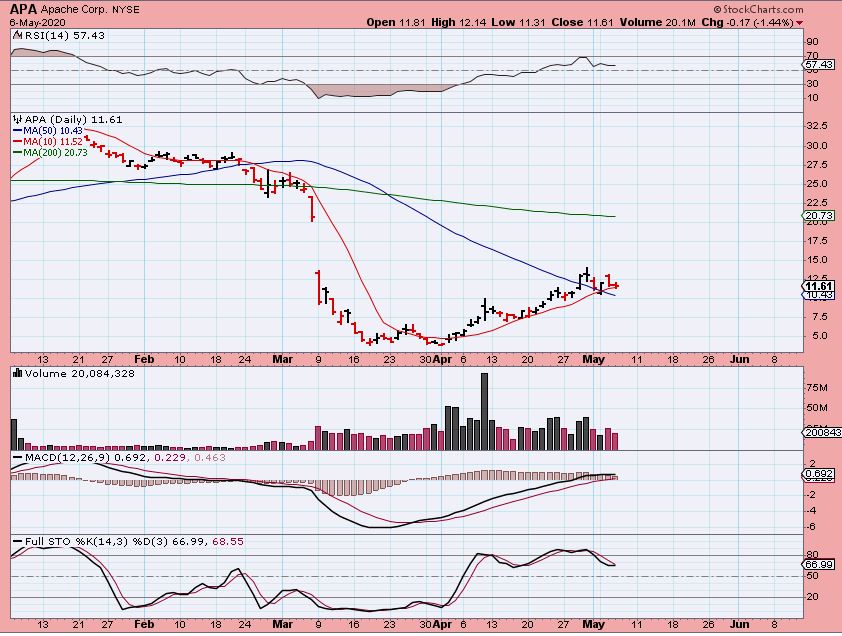Click the 'Volume 20.1M' header value
The height and width of the screenshot is (636, 842).
658,23
